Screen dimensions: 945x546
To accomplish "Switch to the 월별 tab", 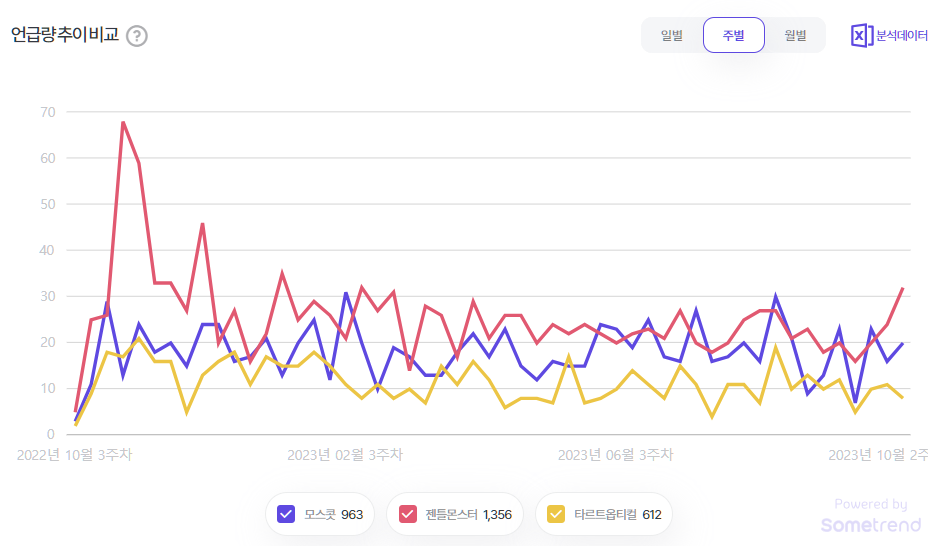I will (795, 35).
